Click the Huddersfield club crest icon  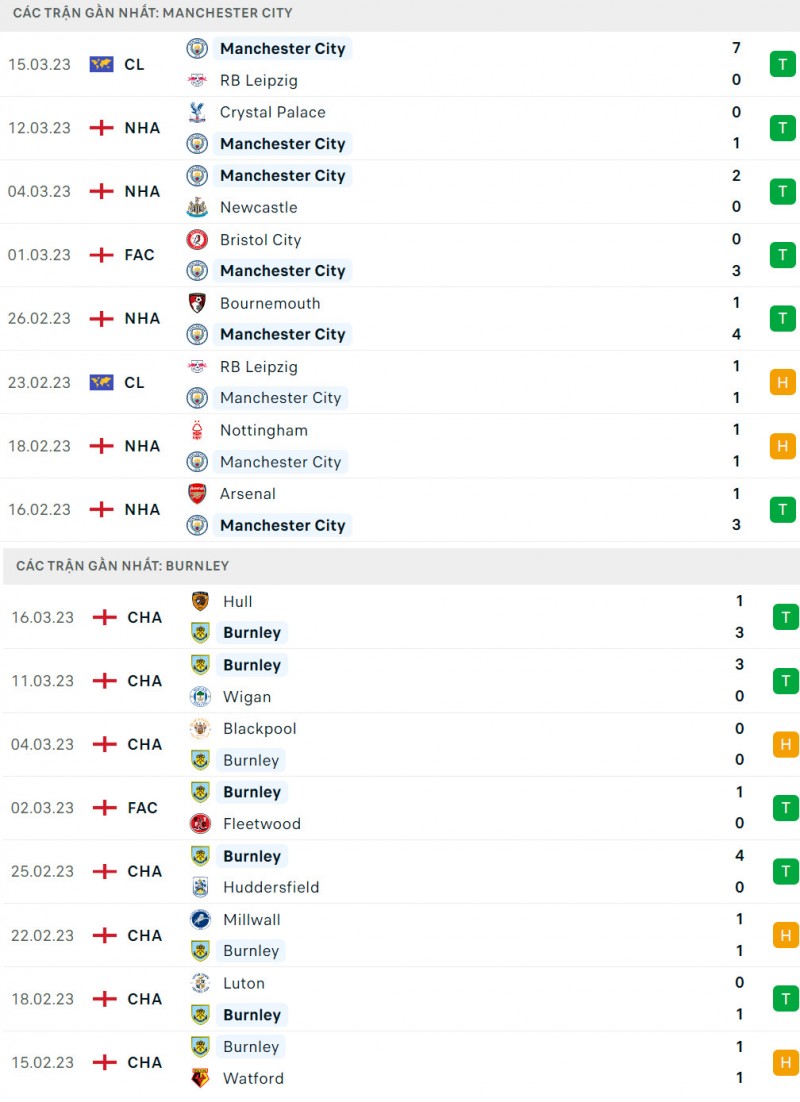point(200,887)
